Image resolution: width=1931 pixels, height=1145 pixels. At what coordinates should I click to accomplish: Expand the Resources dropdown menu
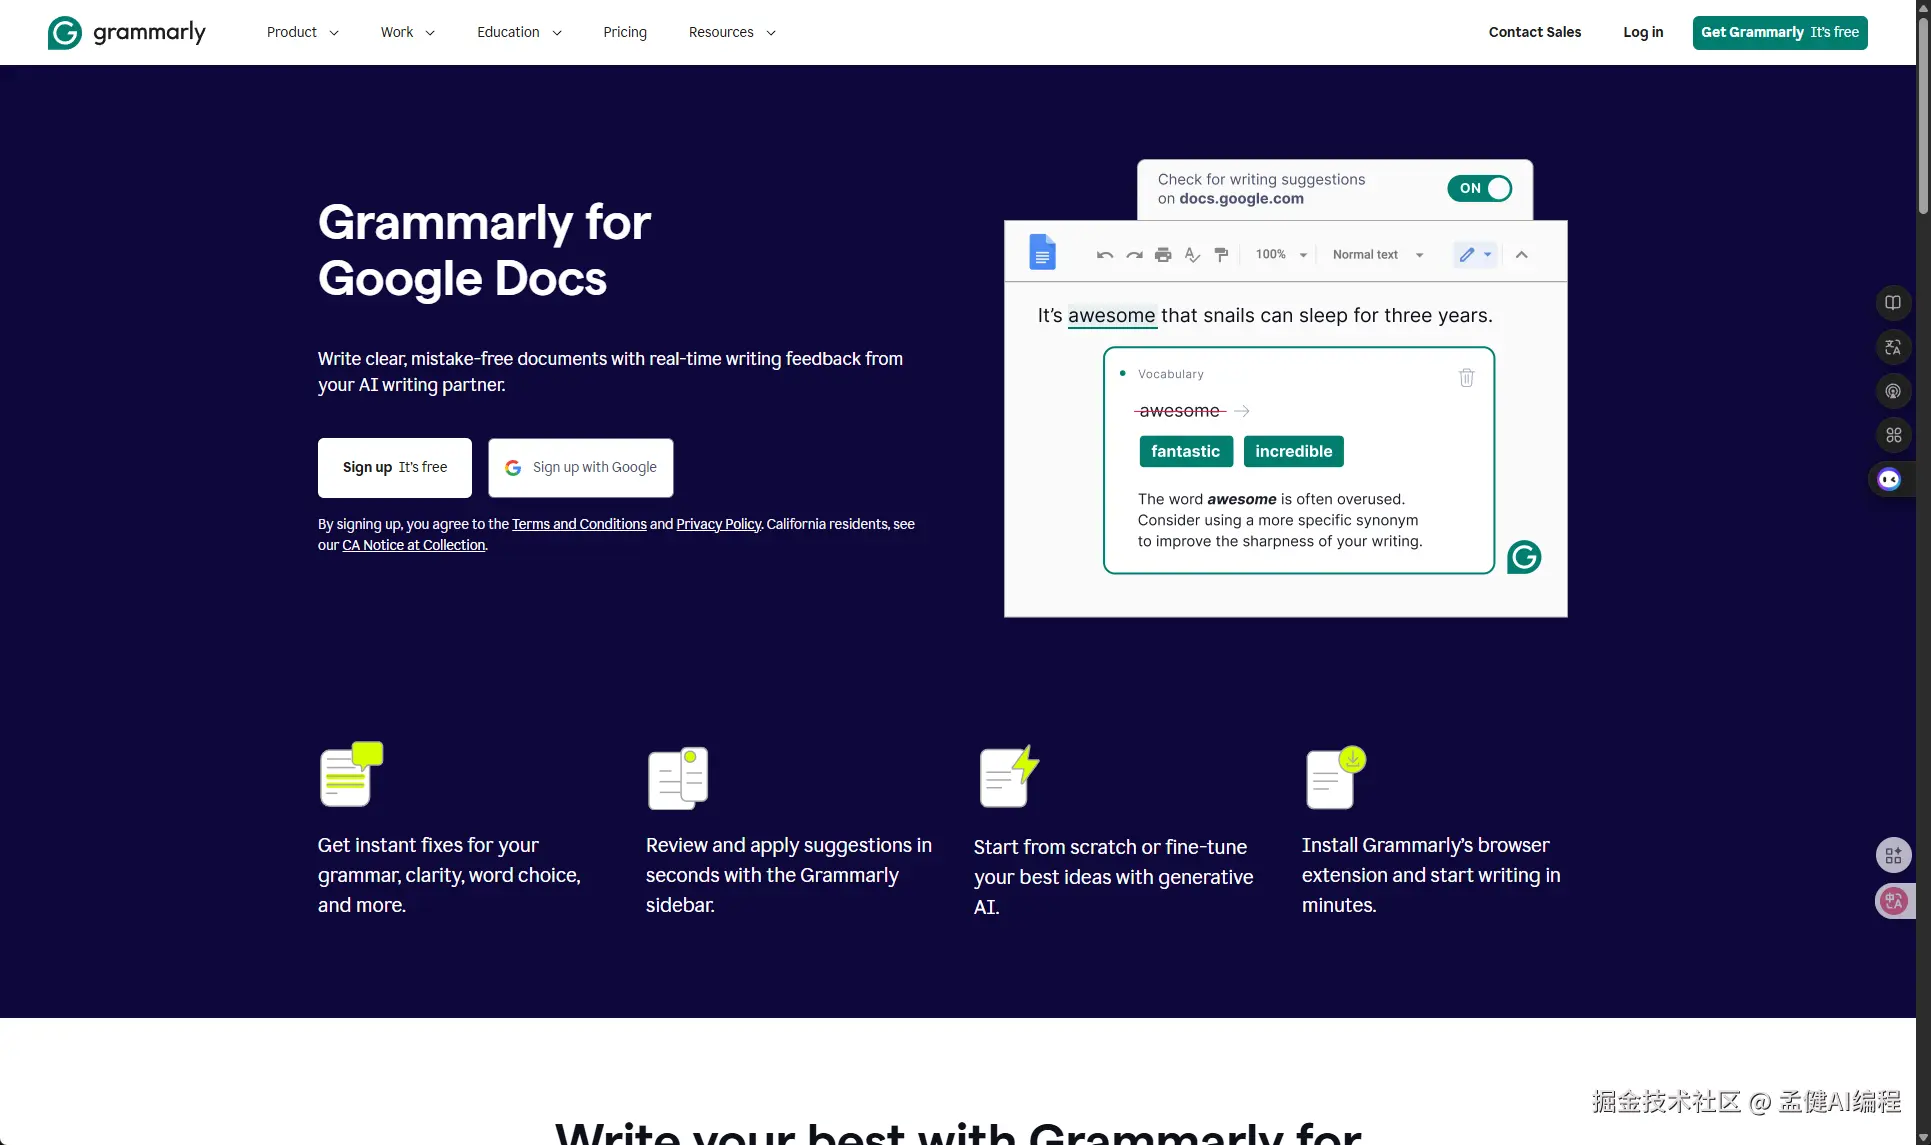click(731, 32)
